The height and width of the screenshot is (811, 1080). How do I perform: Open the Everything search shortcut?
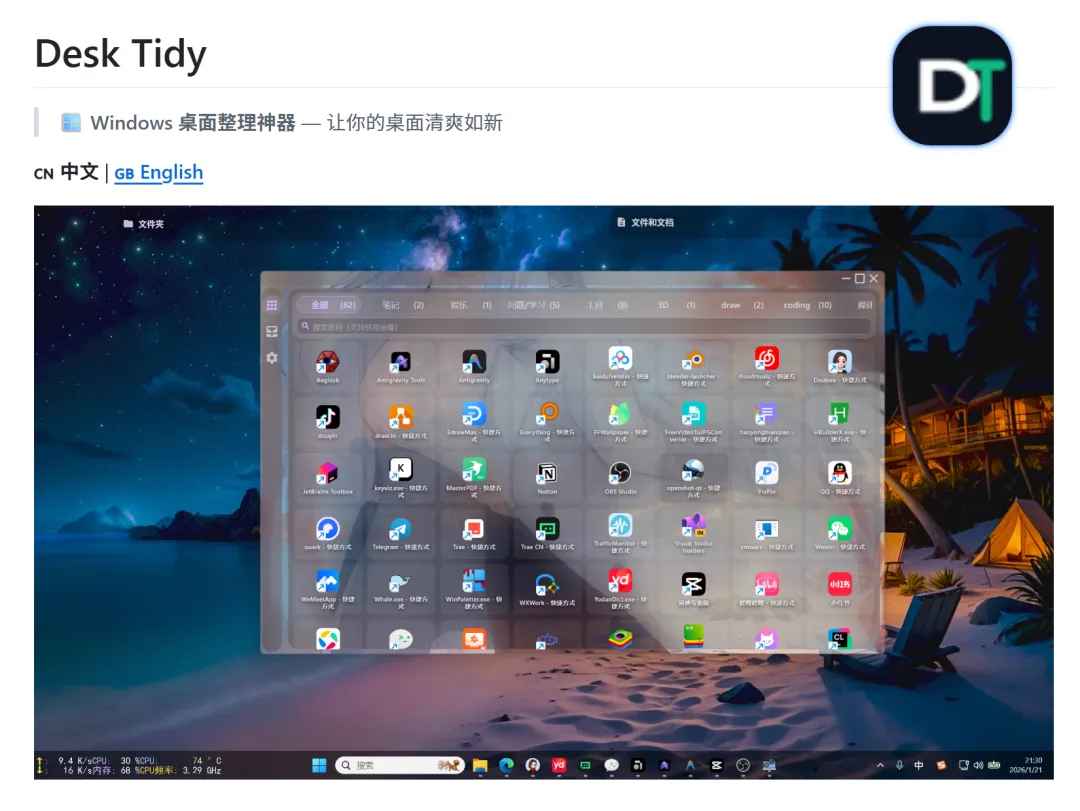(548, 415)
